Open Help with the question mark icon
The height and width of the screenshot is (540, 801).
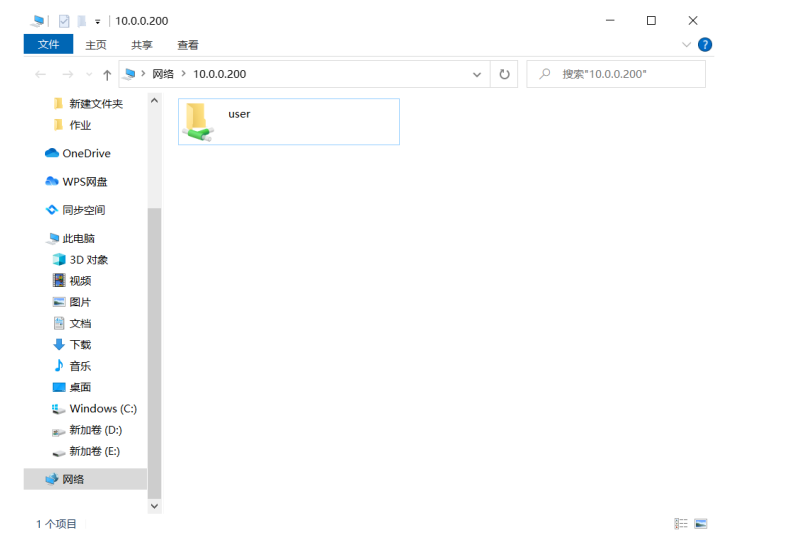pos(705,45)
